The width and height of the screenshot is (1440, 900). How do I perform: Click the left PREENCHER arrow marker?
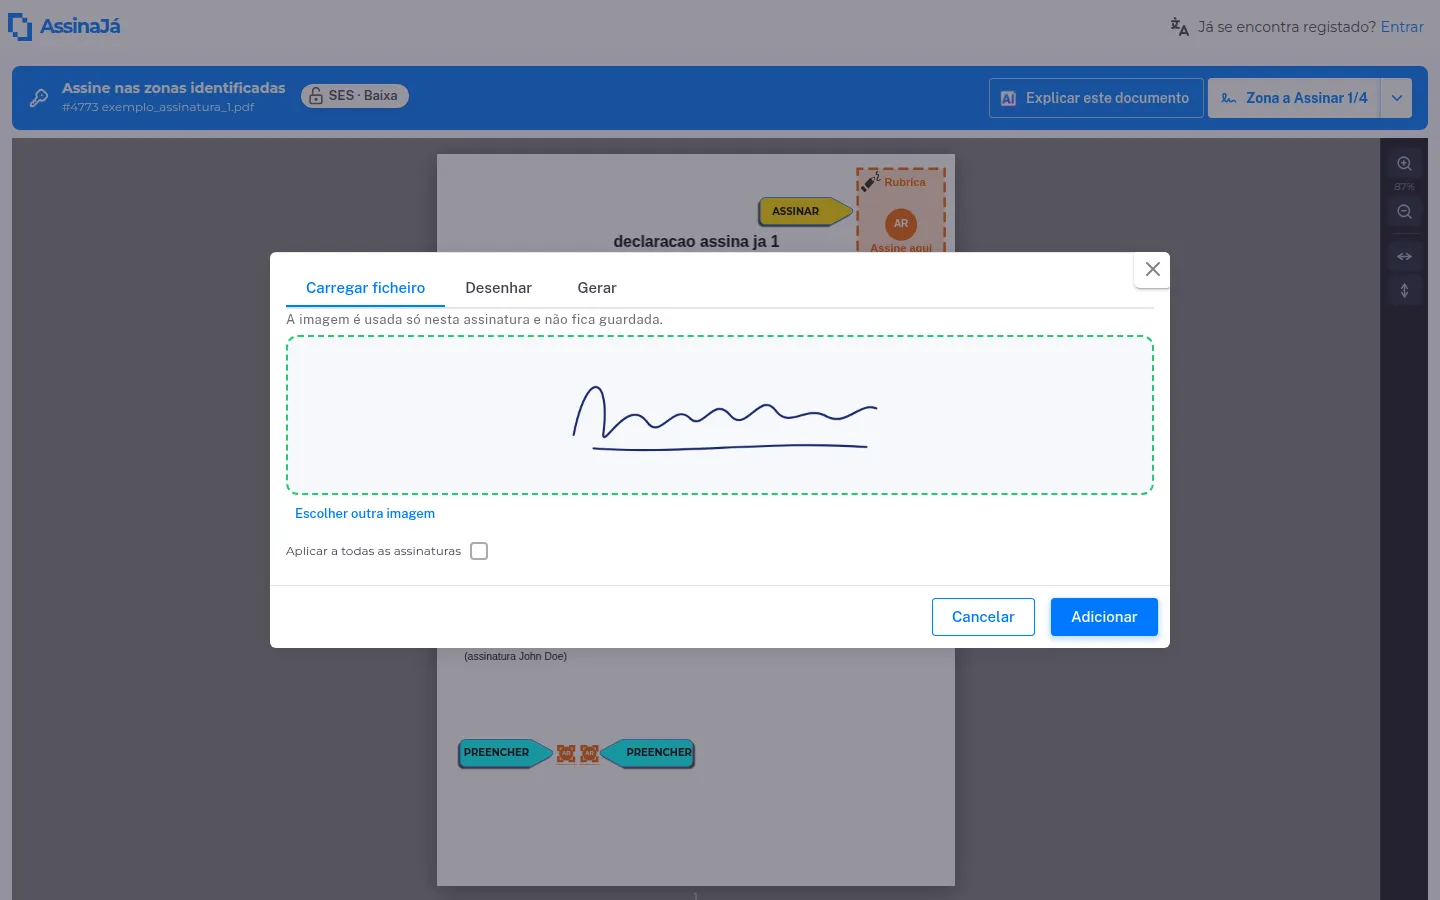[505, 752]
